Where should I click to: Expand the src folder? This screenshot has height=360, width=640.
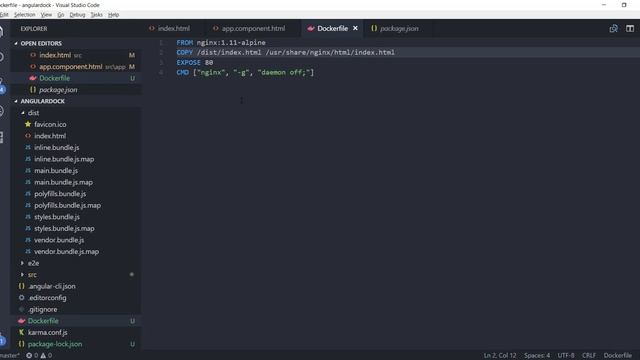[32, 275]
